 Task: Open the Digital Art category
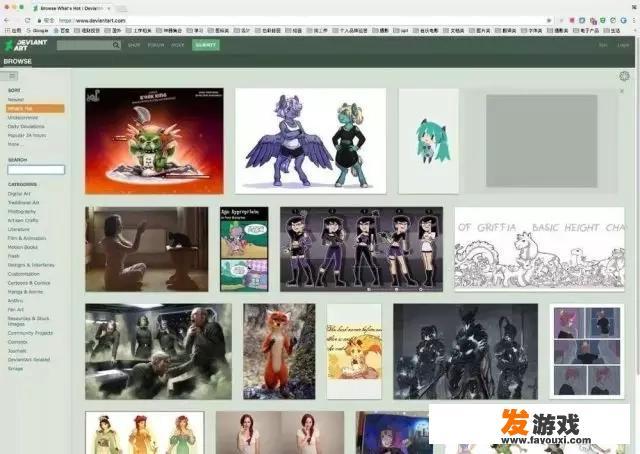tap(19, 194)
